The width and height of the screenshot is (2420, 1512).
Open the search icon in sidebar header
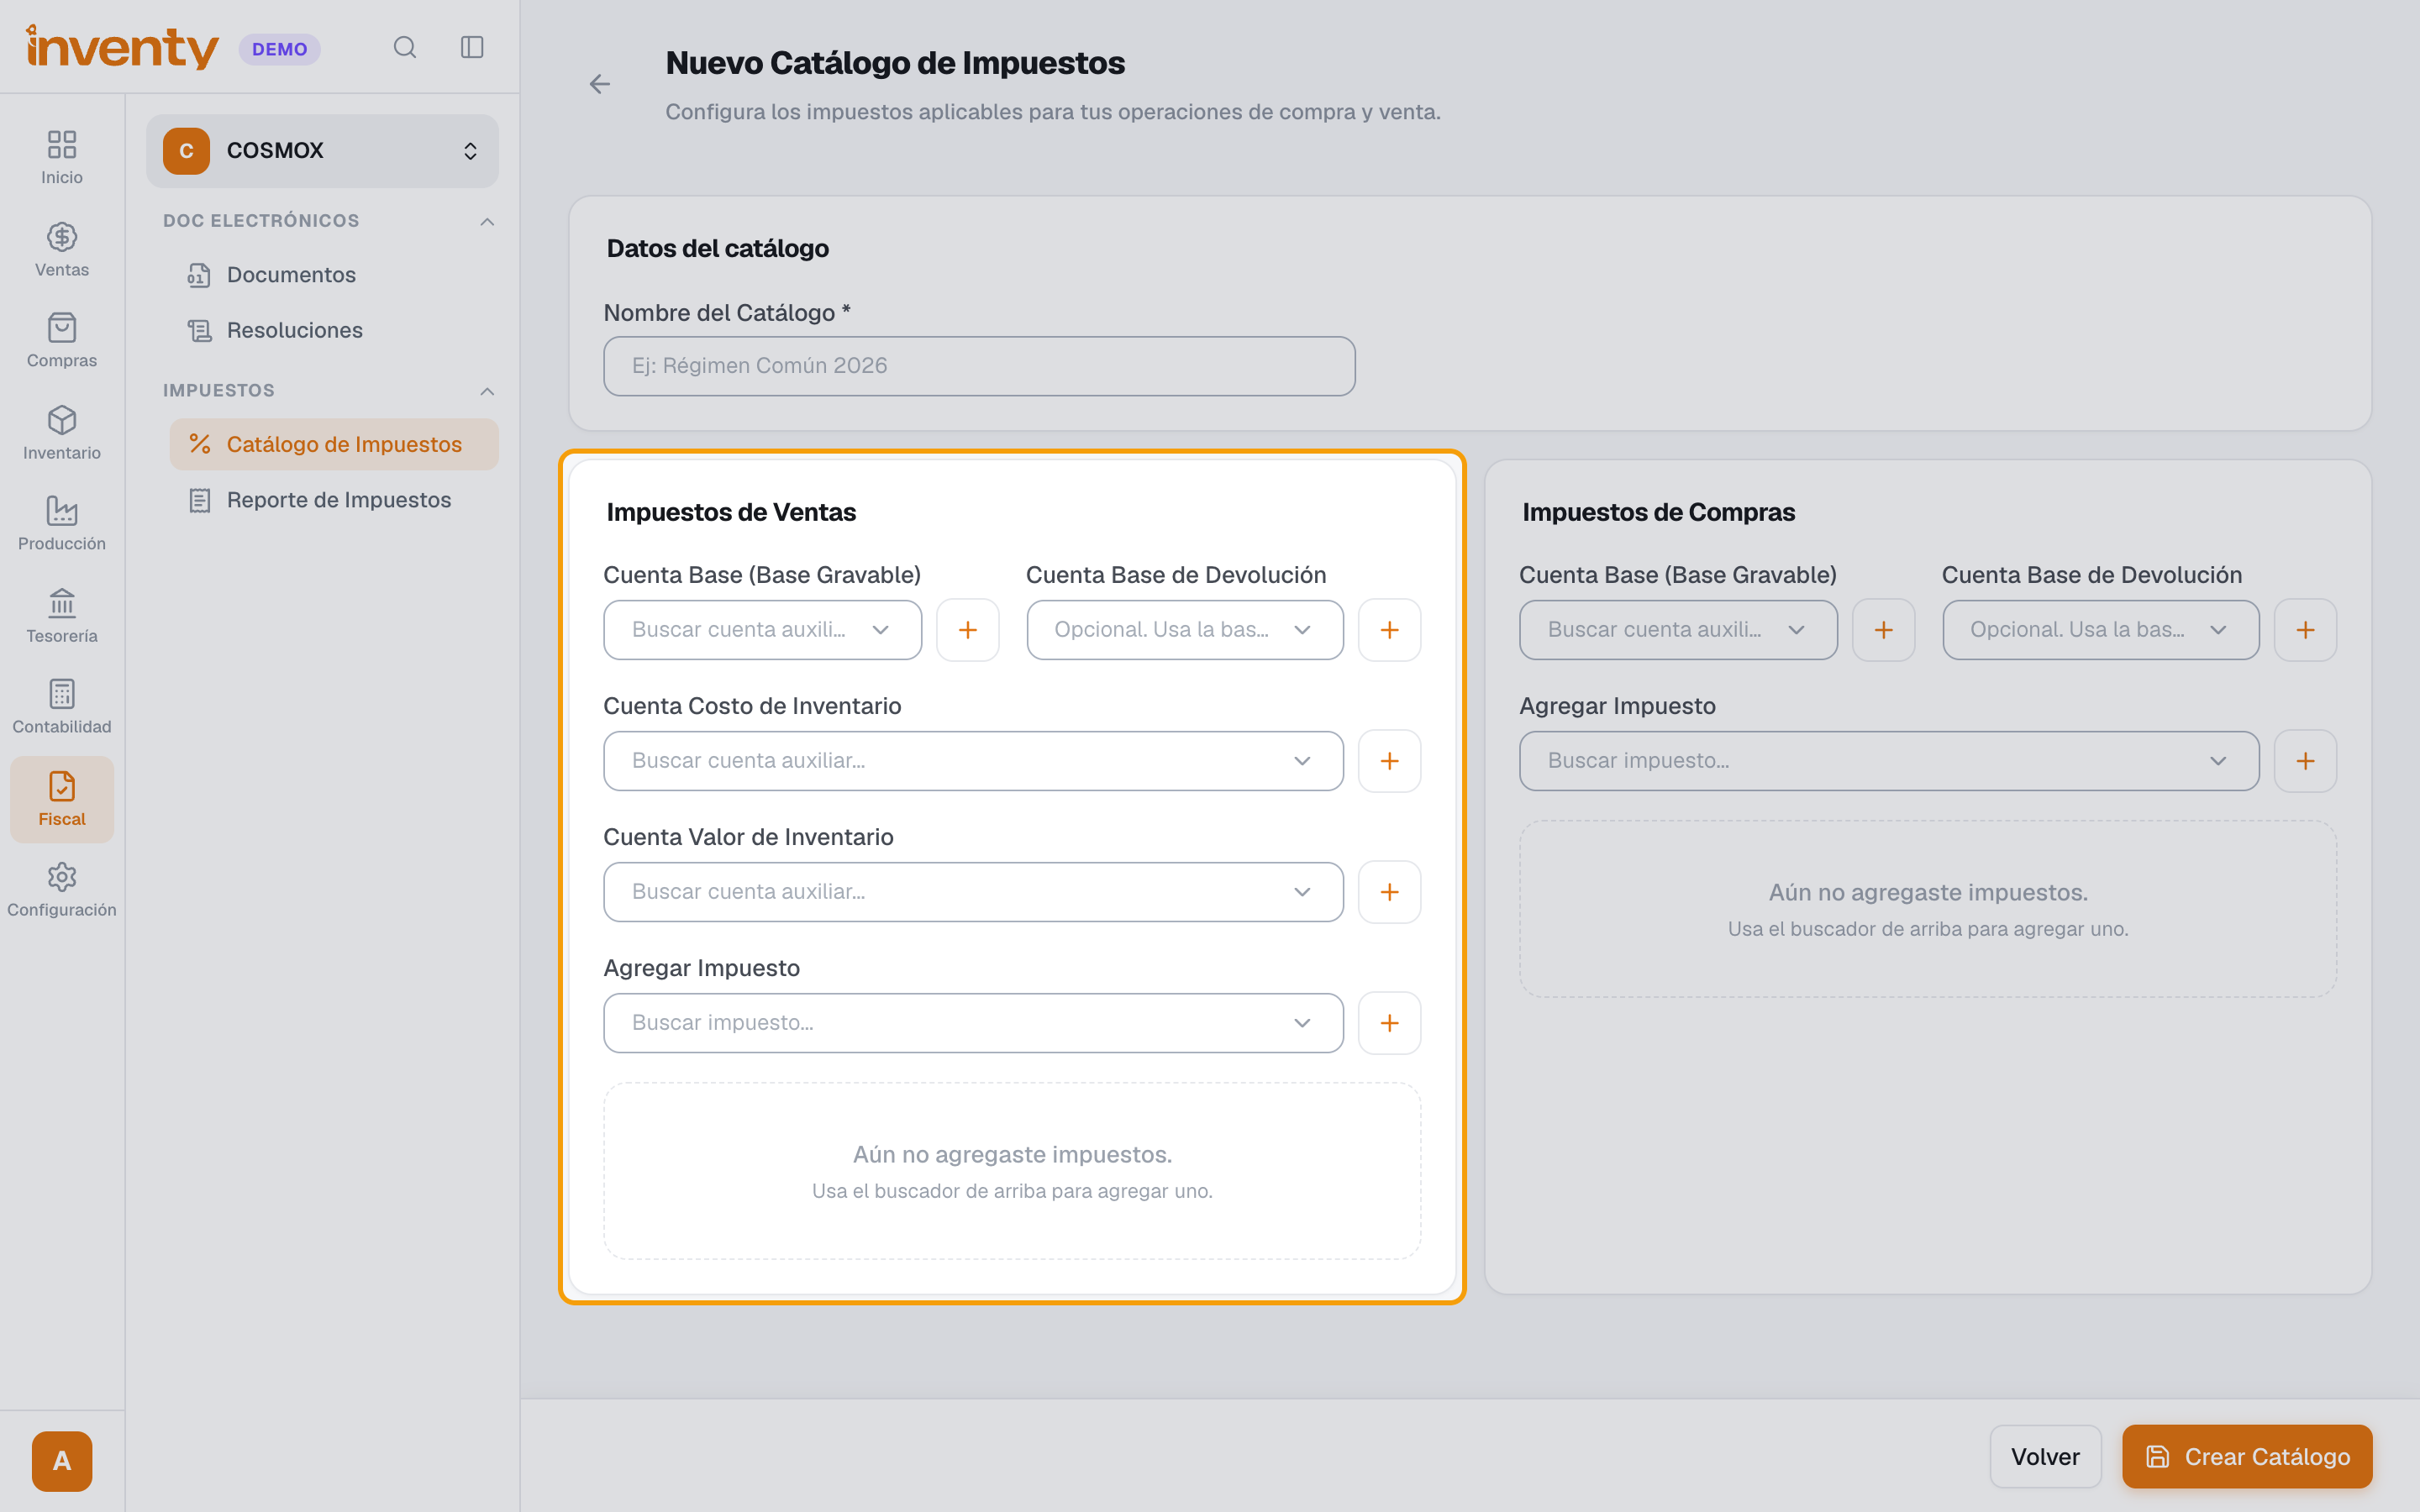[404, 48]
